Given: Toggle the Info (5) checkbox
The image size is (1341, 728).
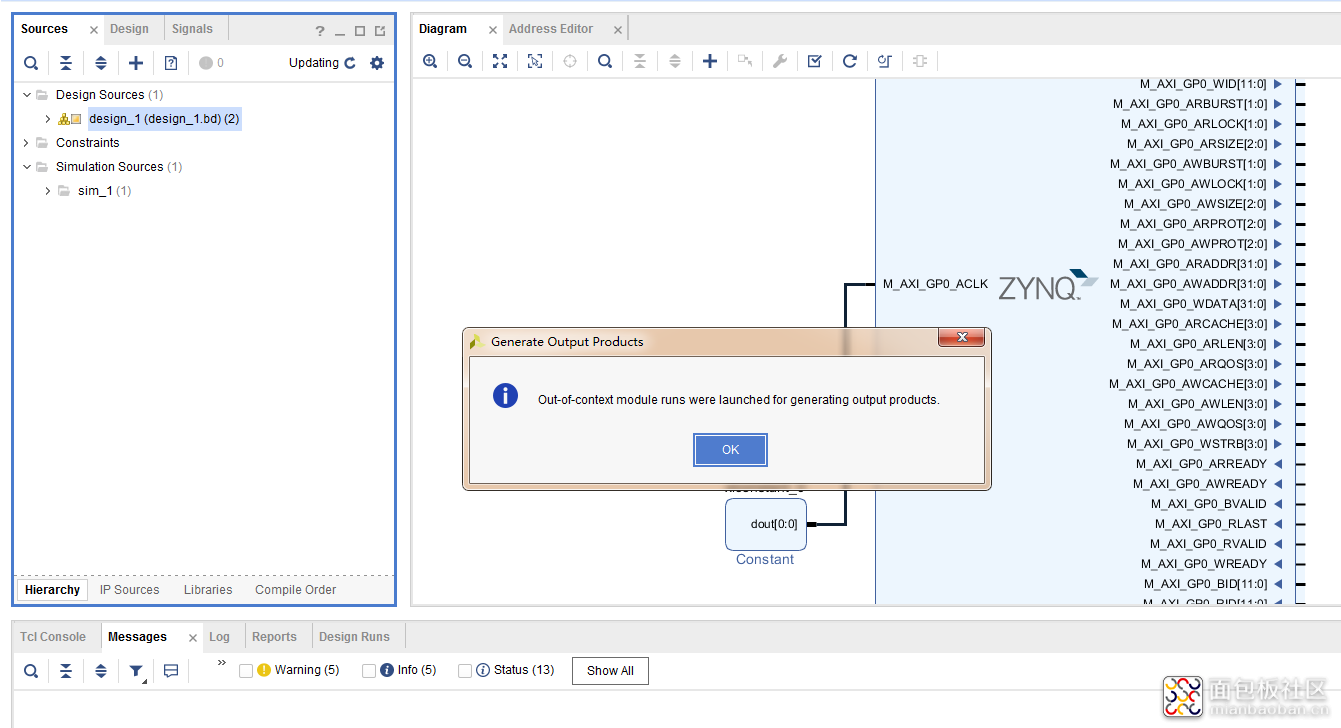Looking at the screenshot, I should tap(369, 671).
